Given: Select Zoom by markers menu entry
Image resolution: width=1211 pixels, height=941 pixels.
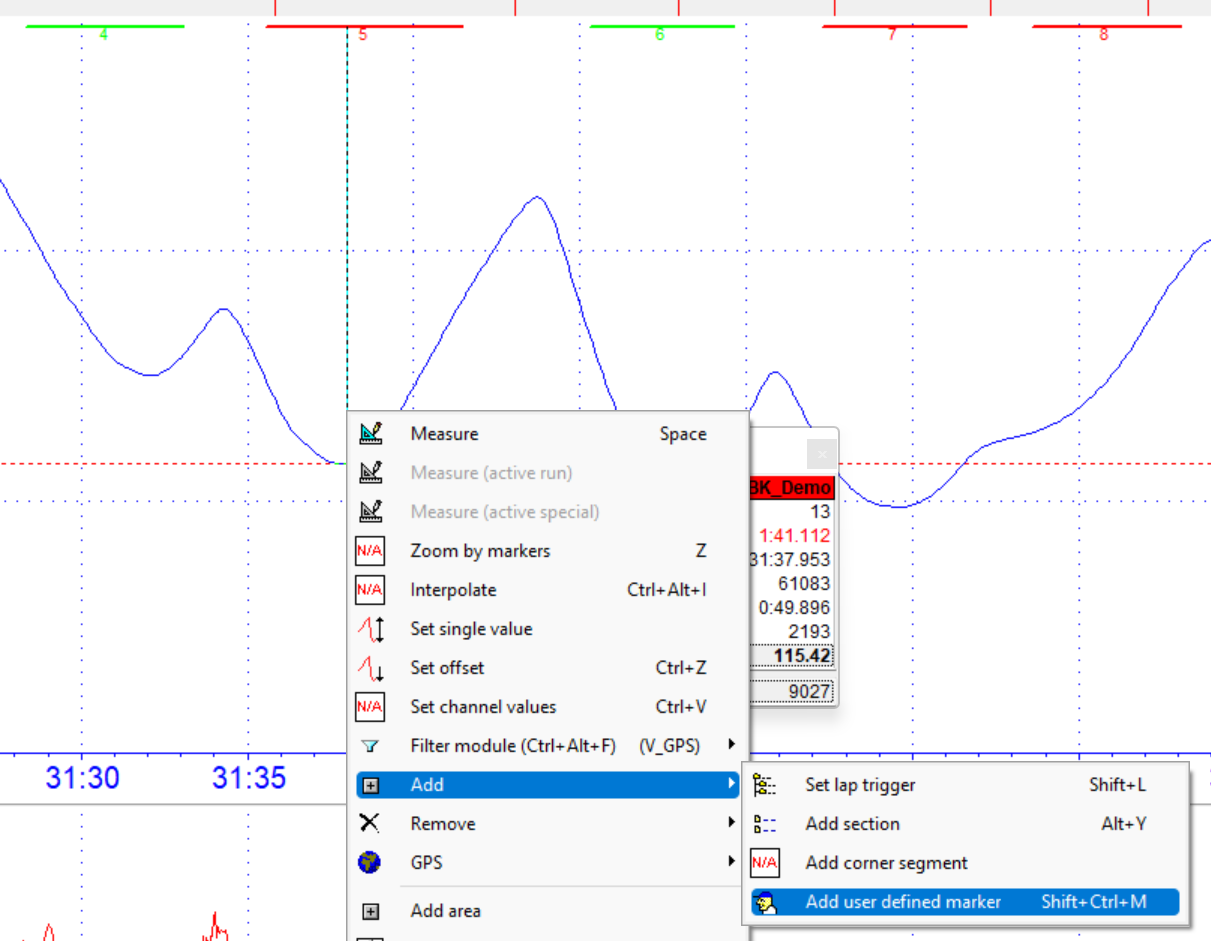Looking at the screenshot, I should [x=480, y=551].
